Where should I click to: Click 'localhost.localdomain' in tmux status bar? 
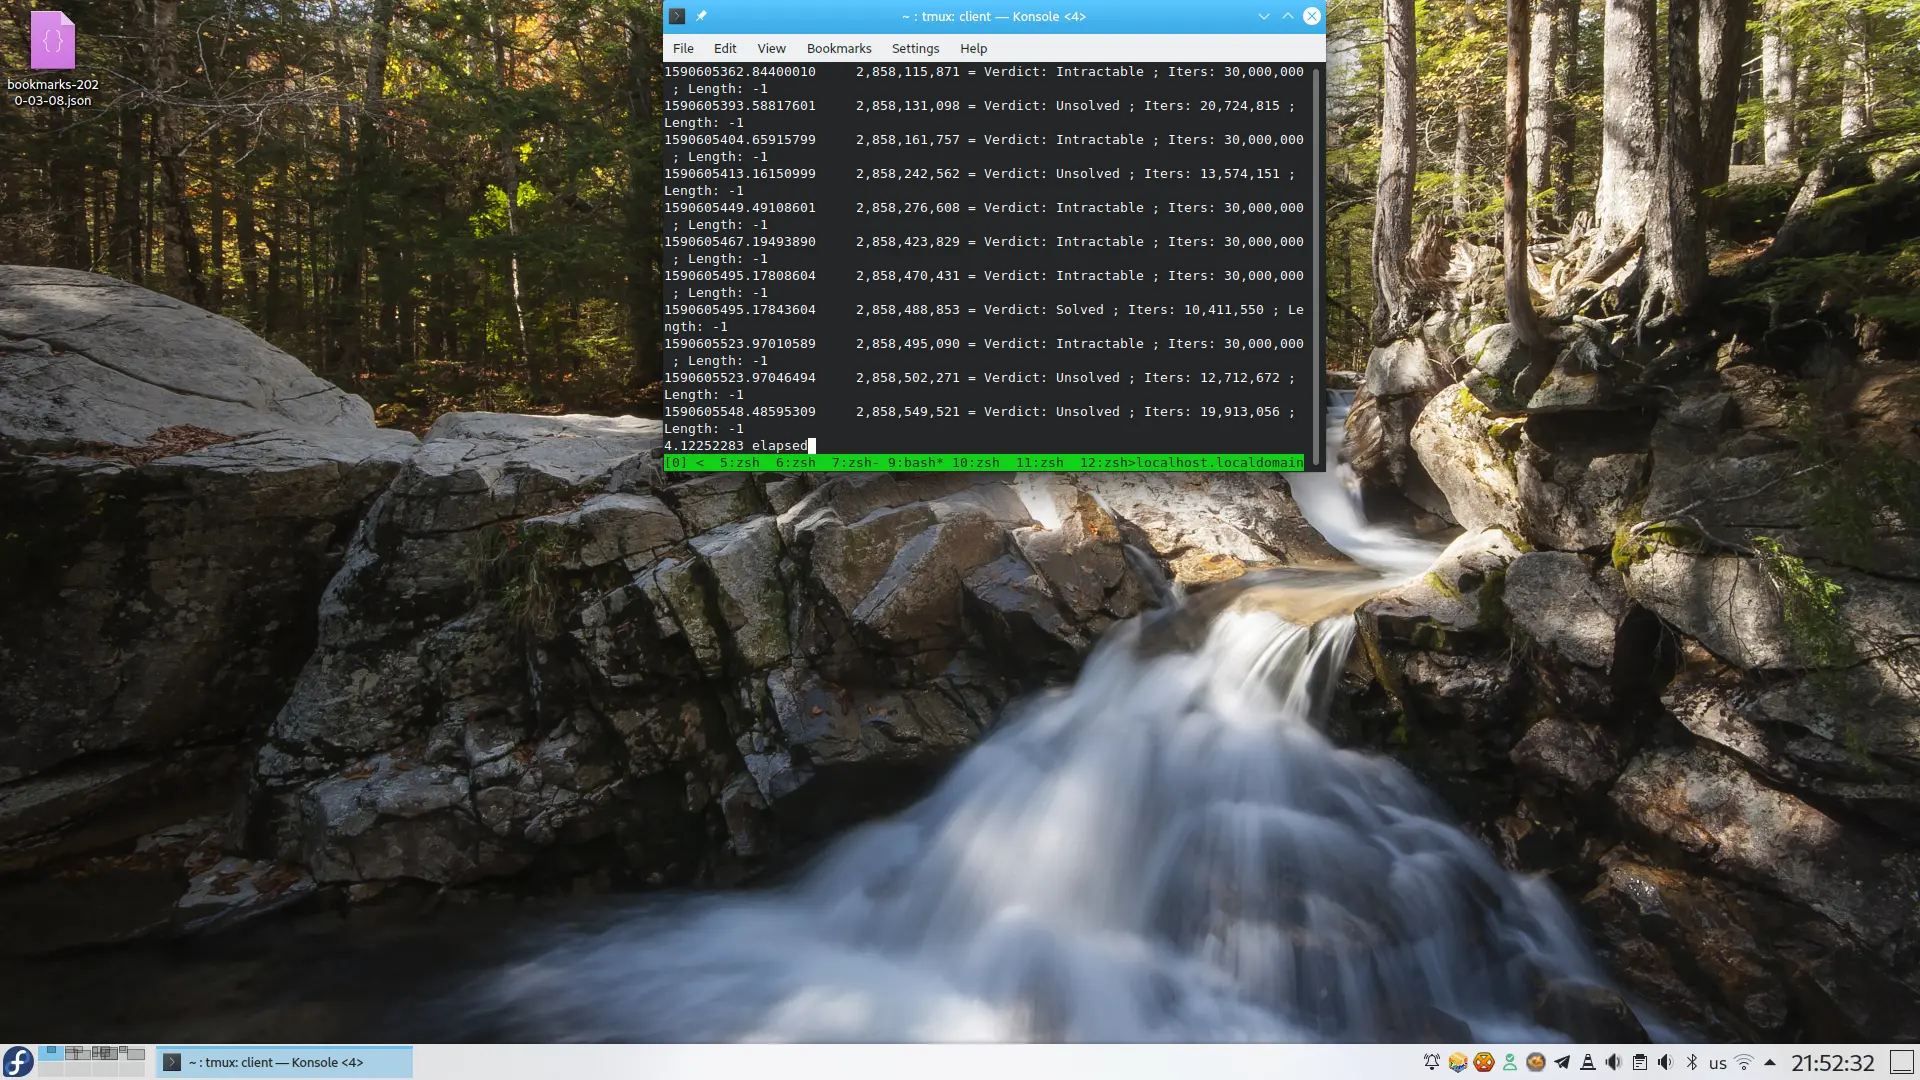tap(1219, 462)
